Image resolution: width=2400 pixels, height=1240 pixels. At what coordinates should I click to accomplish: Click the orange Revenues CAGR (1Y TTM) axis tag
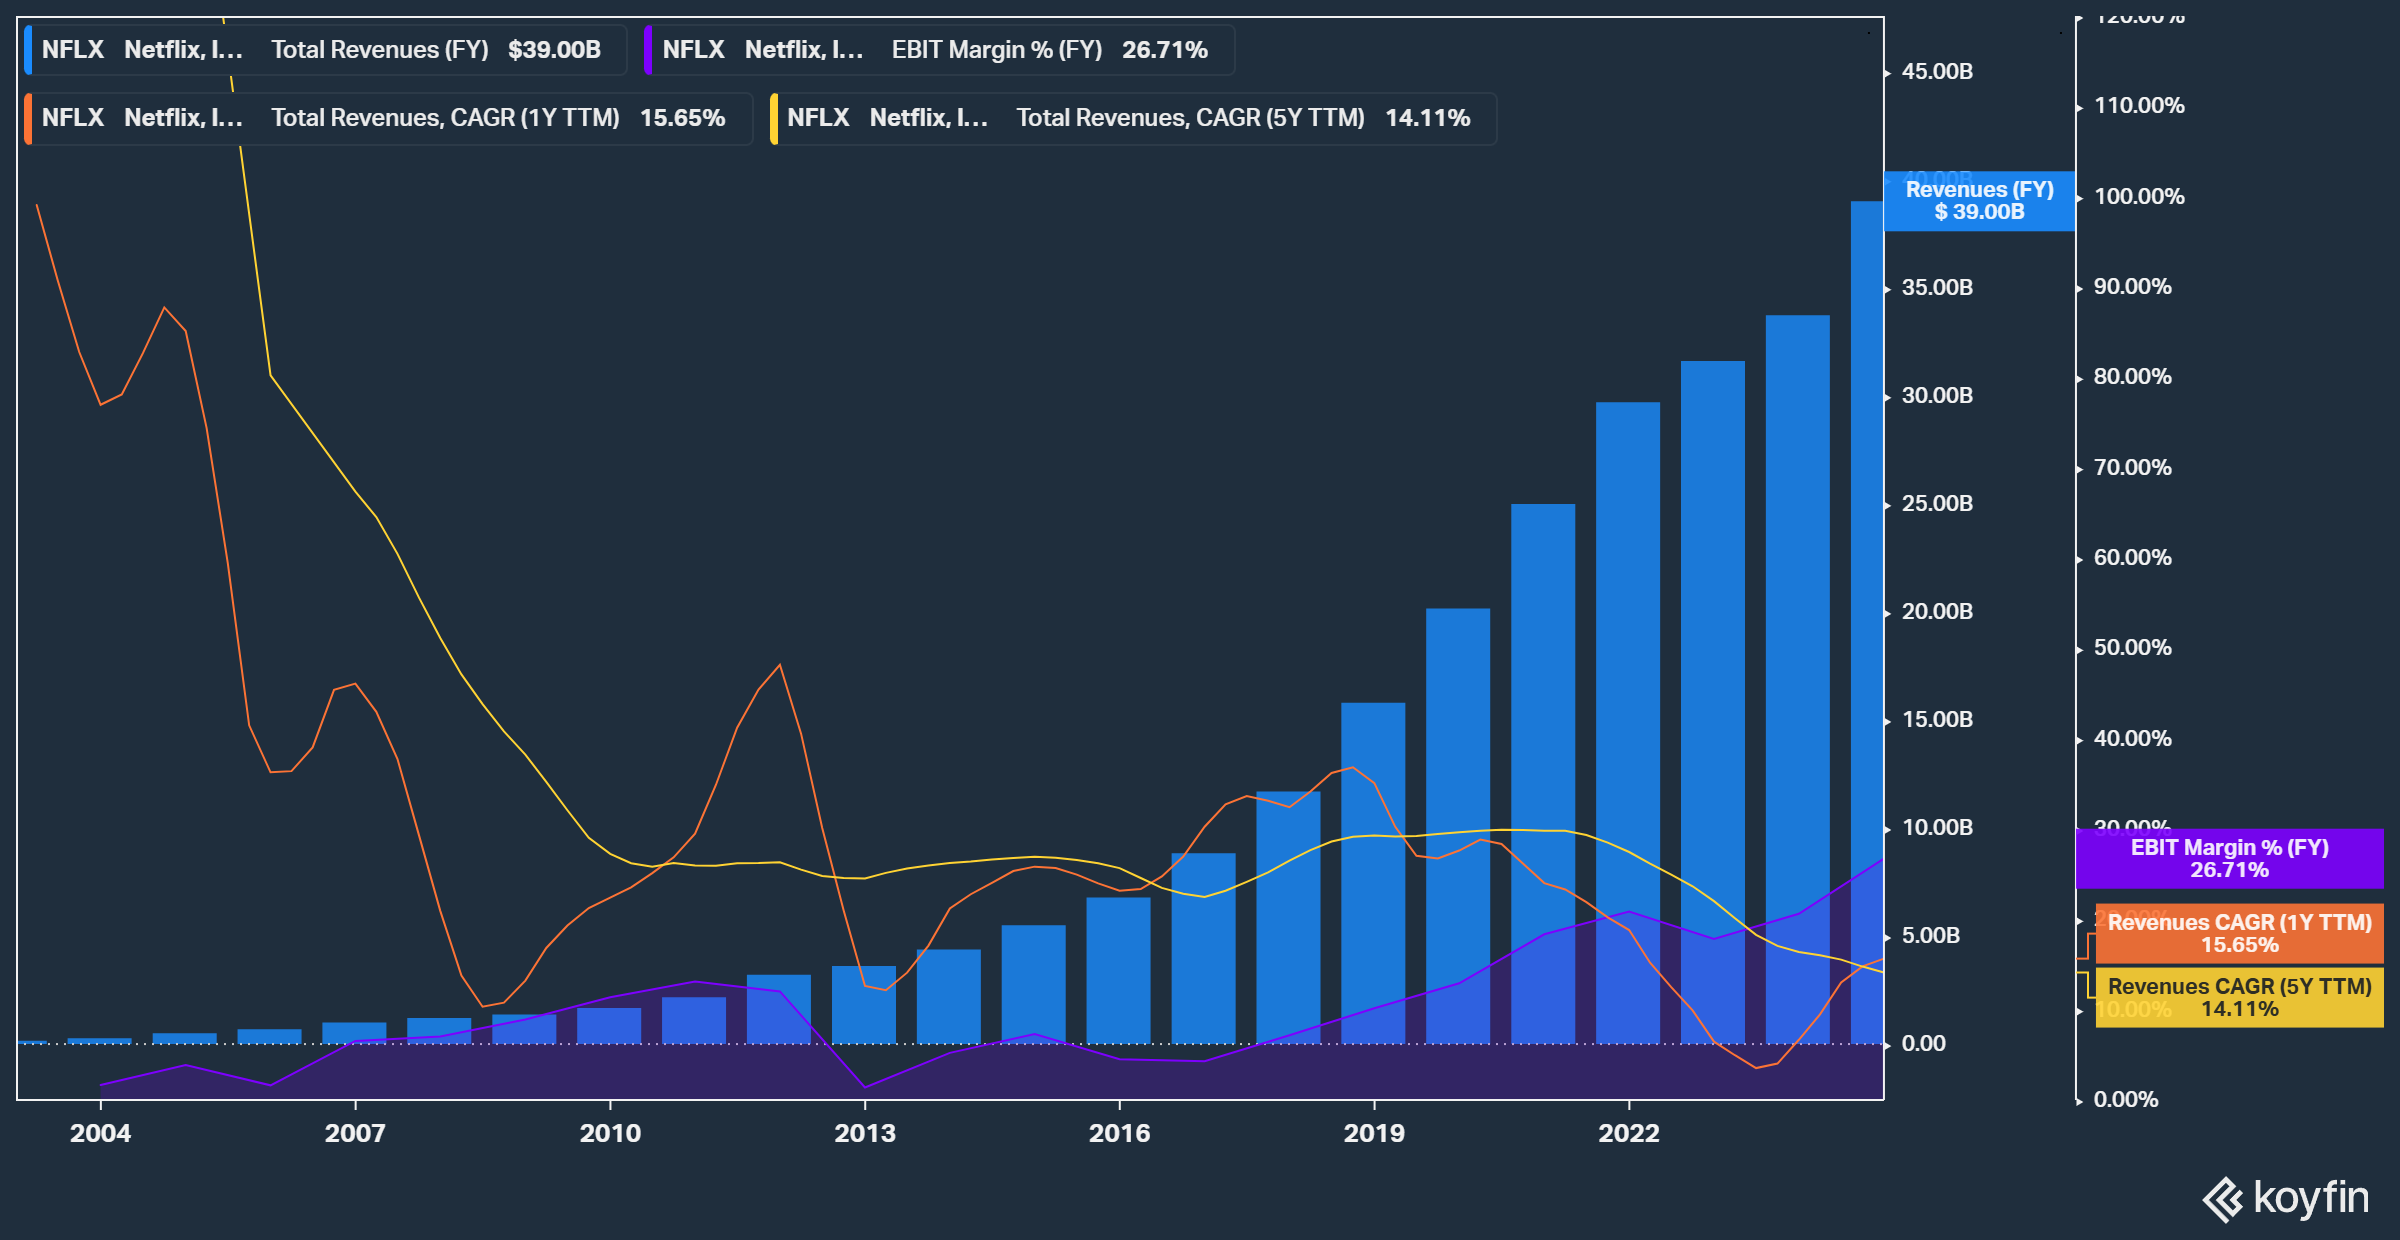pos(2239,934)
